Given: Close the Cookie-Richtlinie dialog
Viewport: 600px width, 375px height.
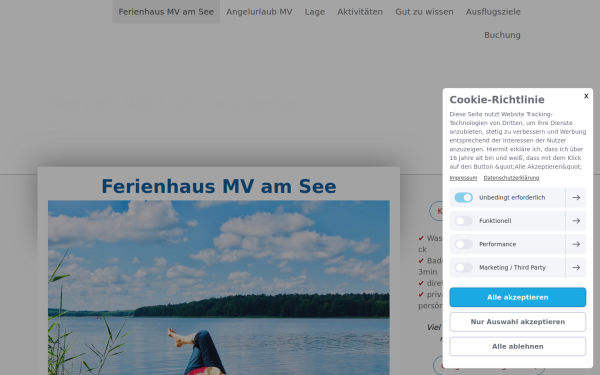Looking at the screenshot, I should click(586, 96).
